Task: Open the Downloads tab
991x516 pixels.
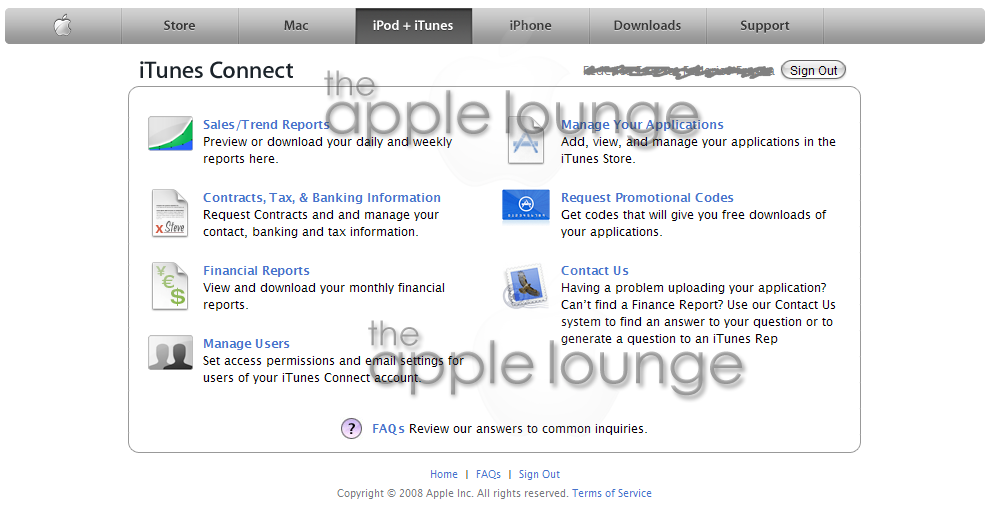Action: click(x=648, y=26)
